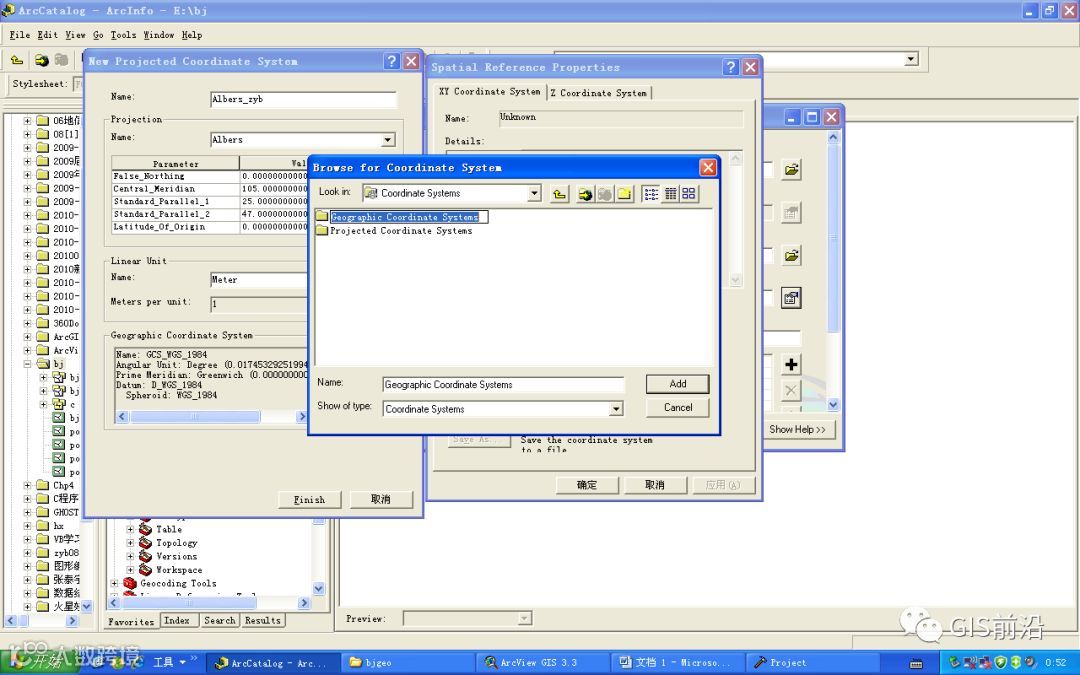The height and width of the screenshot is (675, 1080).
Task: Click the Versions toolset icon
Action: tap(145, 557)
